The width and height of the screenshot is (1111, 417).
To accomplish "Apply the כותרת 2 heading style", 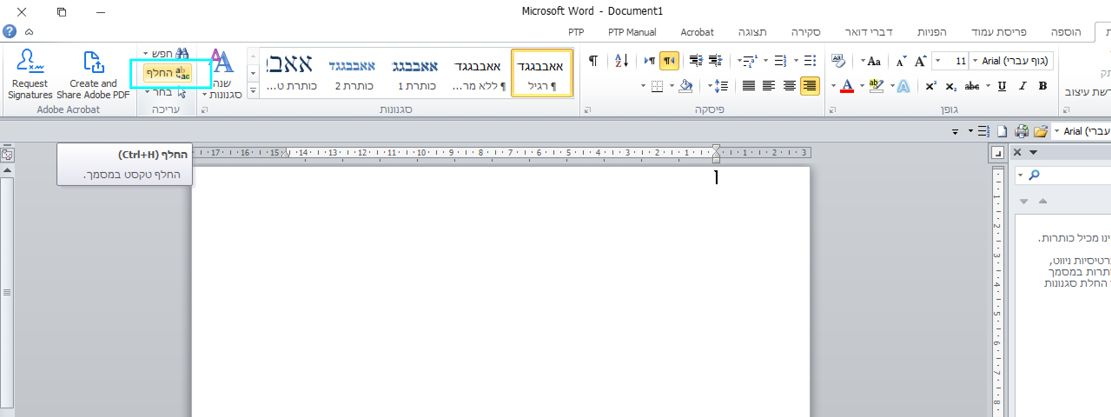I will click(x=352, y=74).
